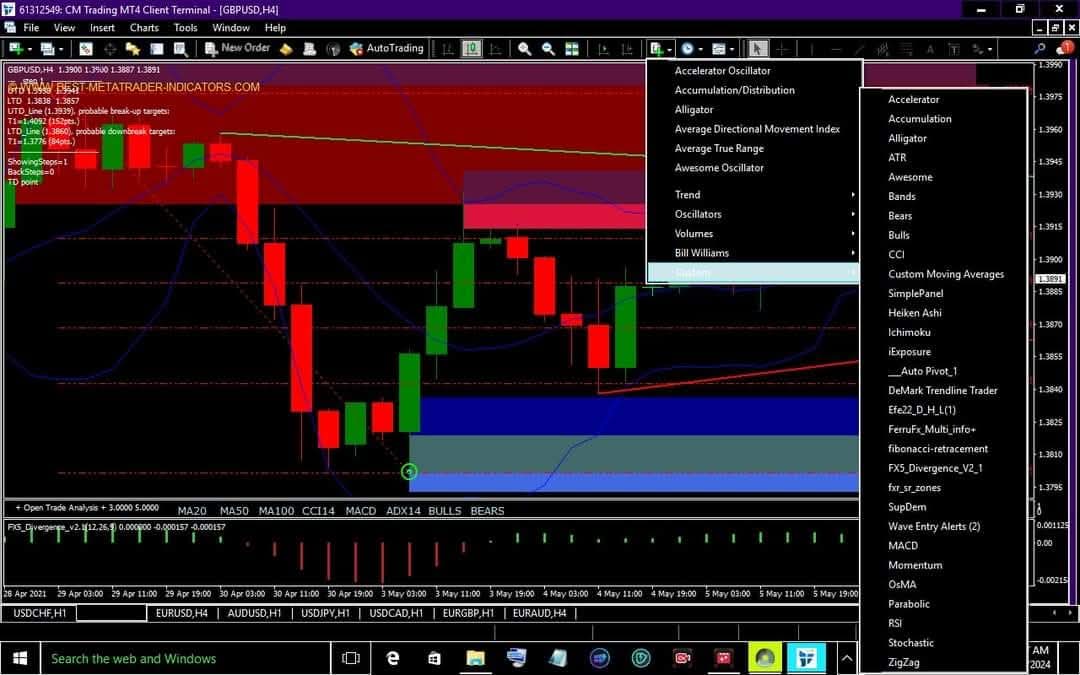1080x675 pixels.
Task: Tile windows with the grid icon
Action: 572,49
